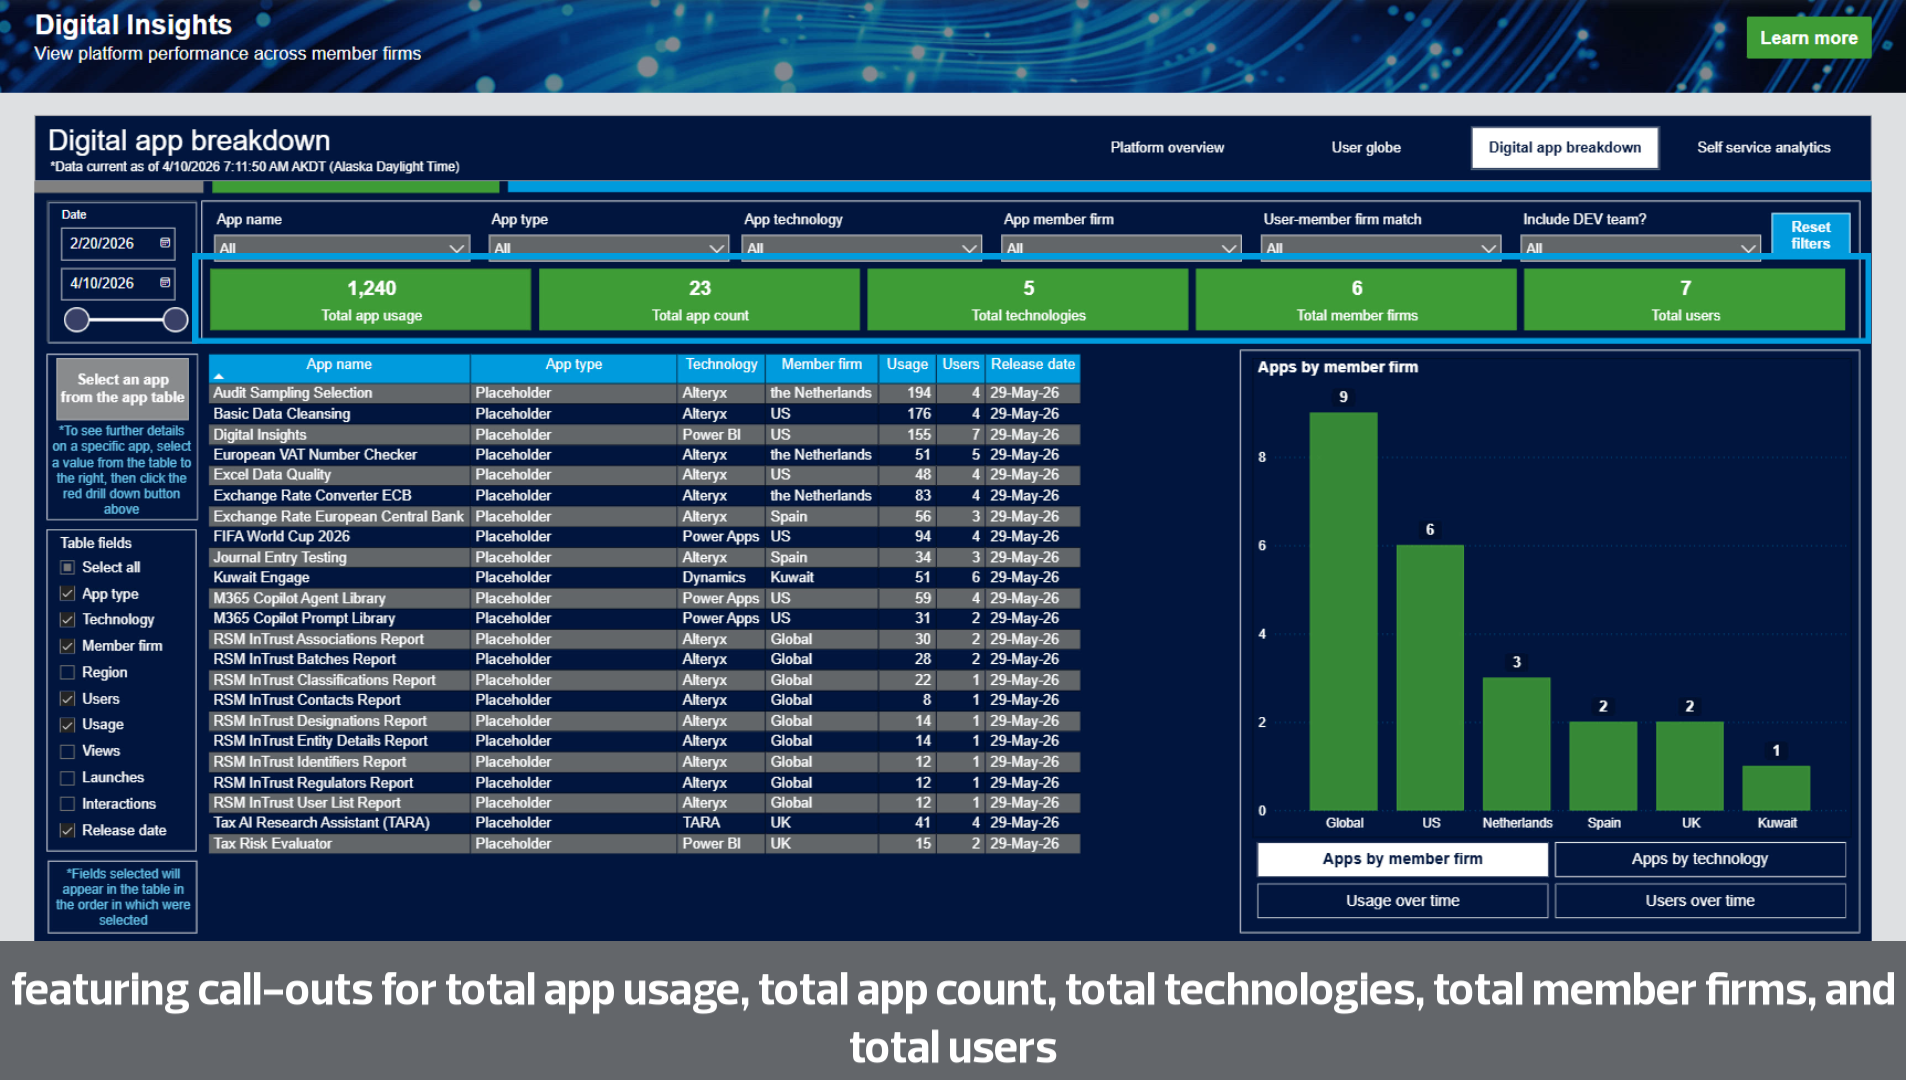1906x1080 pixels.
Task: Open the App technology filter dropdown
Action: tap(861, 248)
